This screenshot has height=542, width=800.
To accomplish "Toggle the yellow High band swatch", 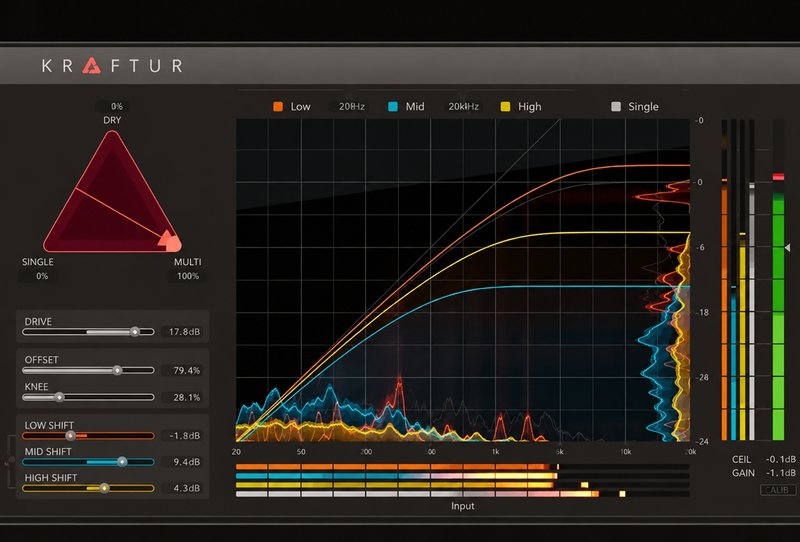I will (x=506, y=107).
